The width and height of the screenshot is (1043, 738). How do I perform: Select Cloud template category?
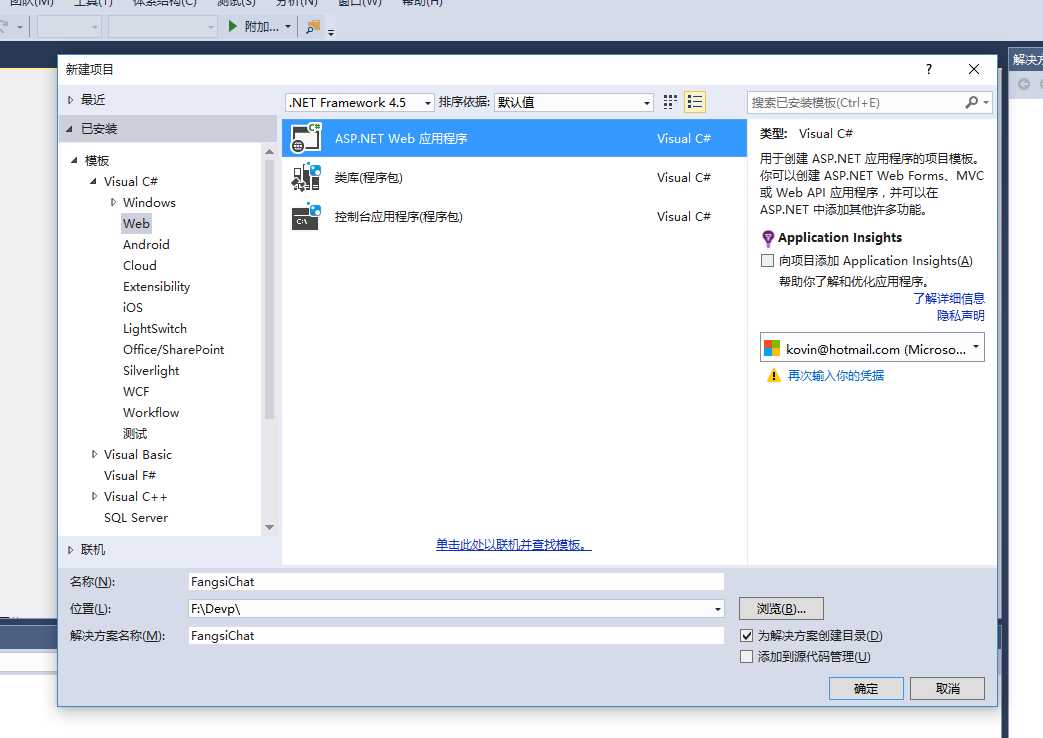coord(140,266)
